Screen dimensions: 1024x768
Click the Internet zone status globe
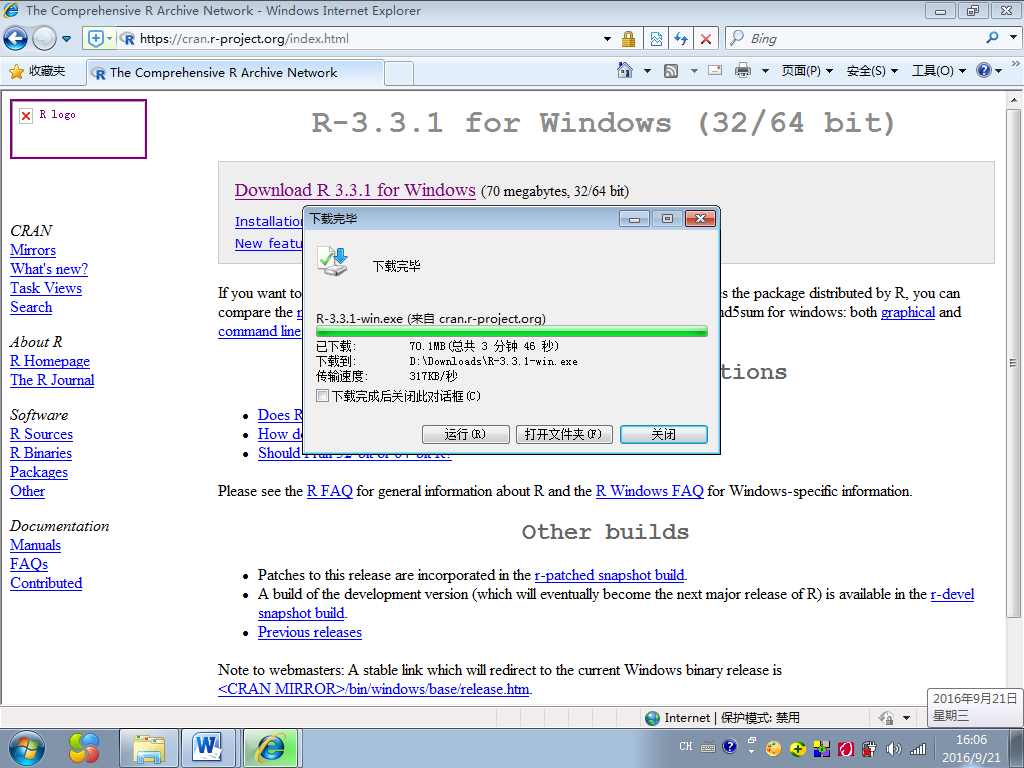click(x=652, y=718)
